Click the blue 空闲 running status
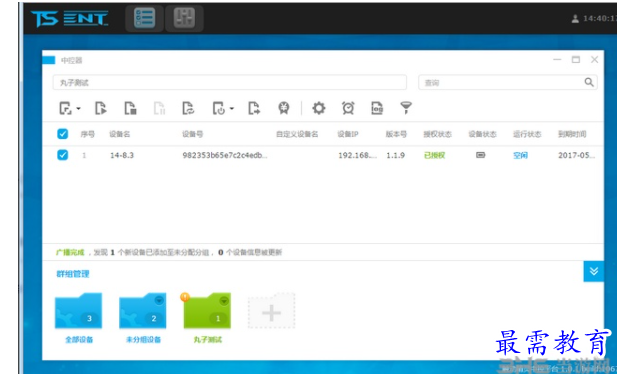The height and width of the screenshot is (374, 617). tap(520, 156)
